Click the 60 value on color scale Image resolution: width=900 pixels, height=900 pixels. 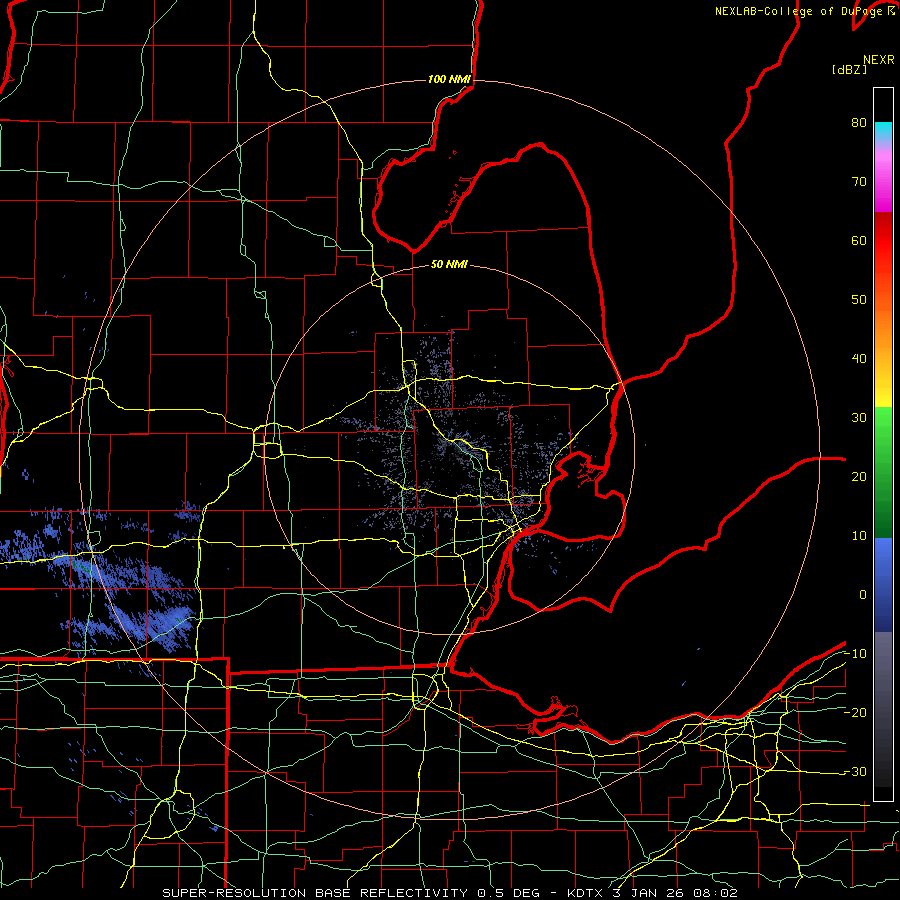tap(859, 240)
